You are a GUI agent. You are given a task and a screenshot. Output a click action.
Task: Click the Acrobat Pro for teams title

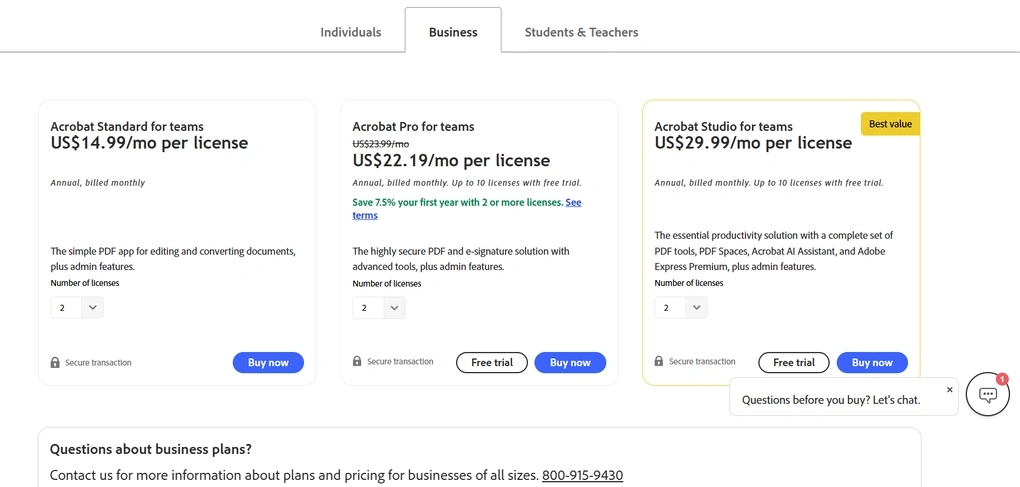tap(413, 126)
